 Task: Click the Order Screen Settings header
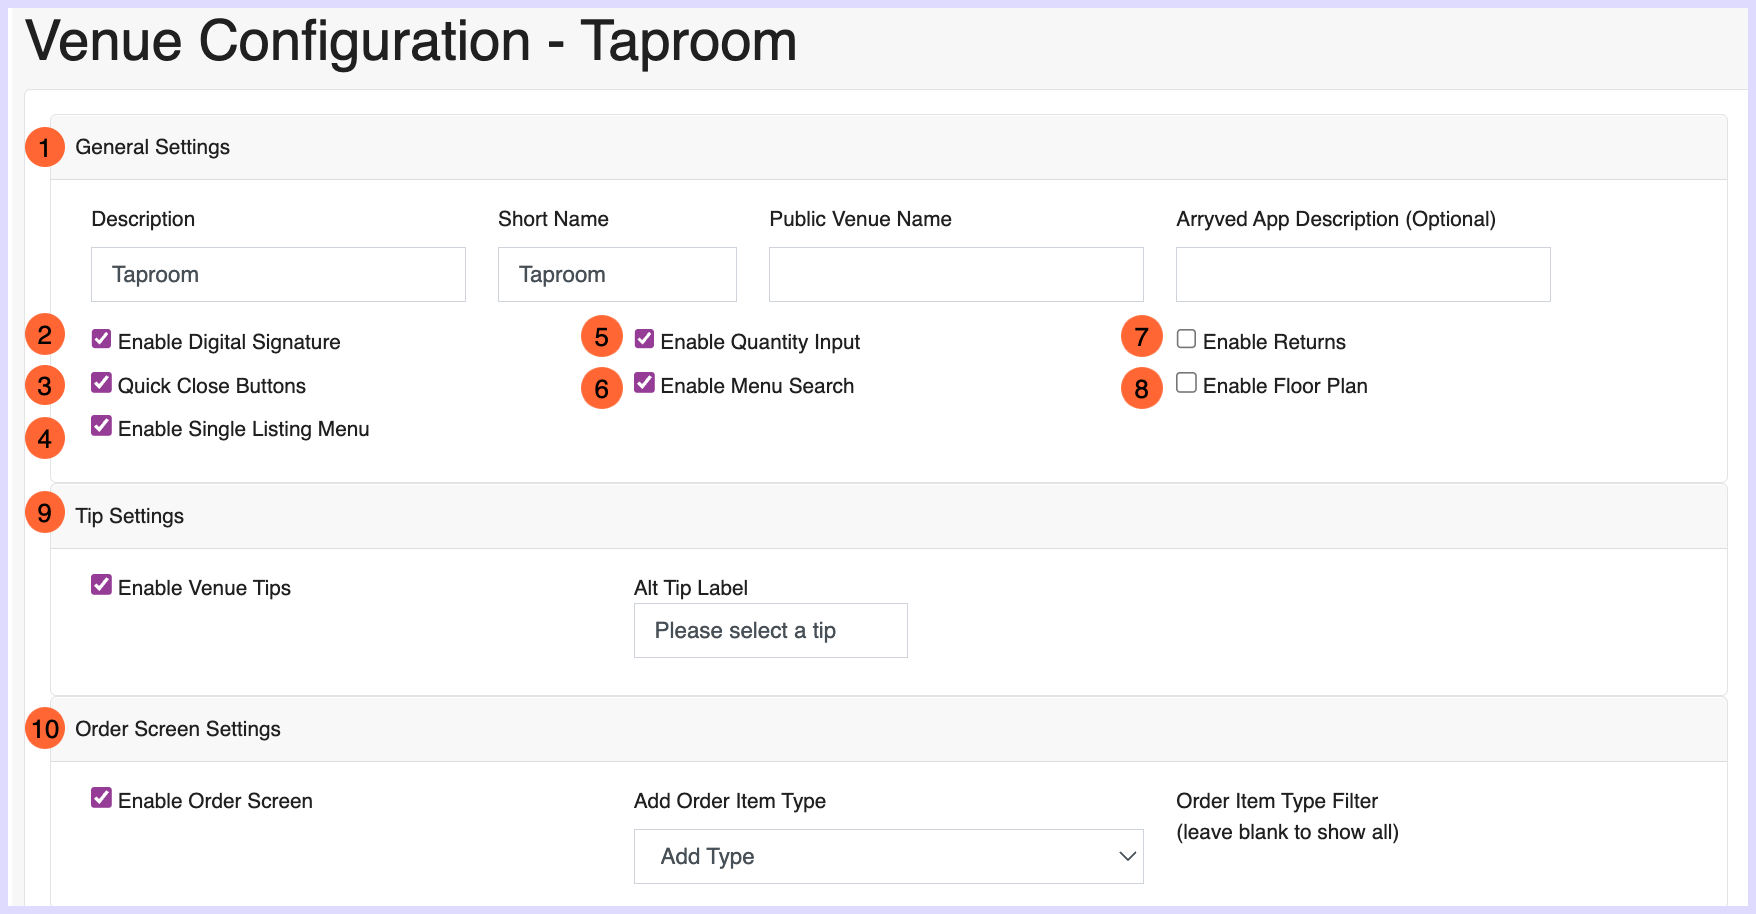(888, 729)
